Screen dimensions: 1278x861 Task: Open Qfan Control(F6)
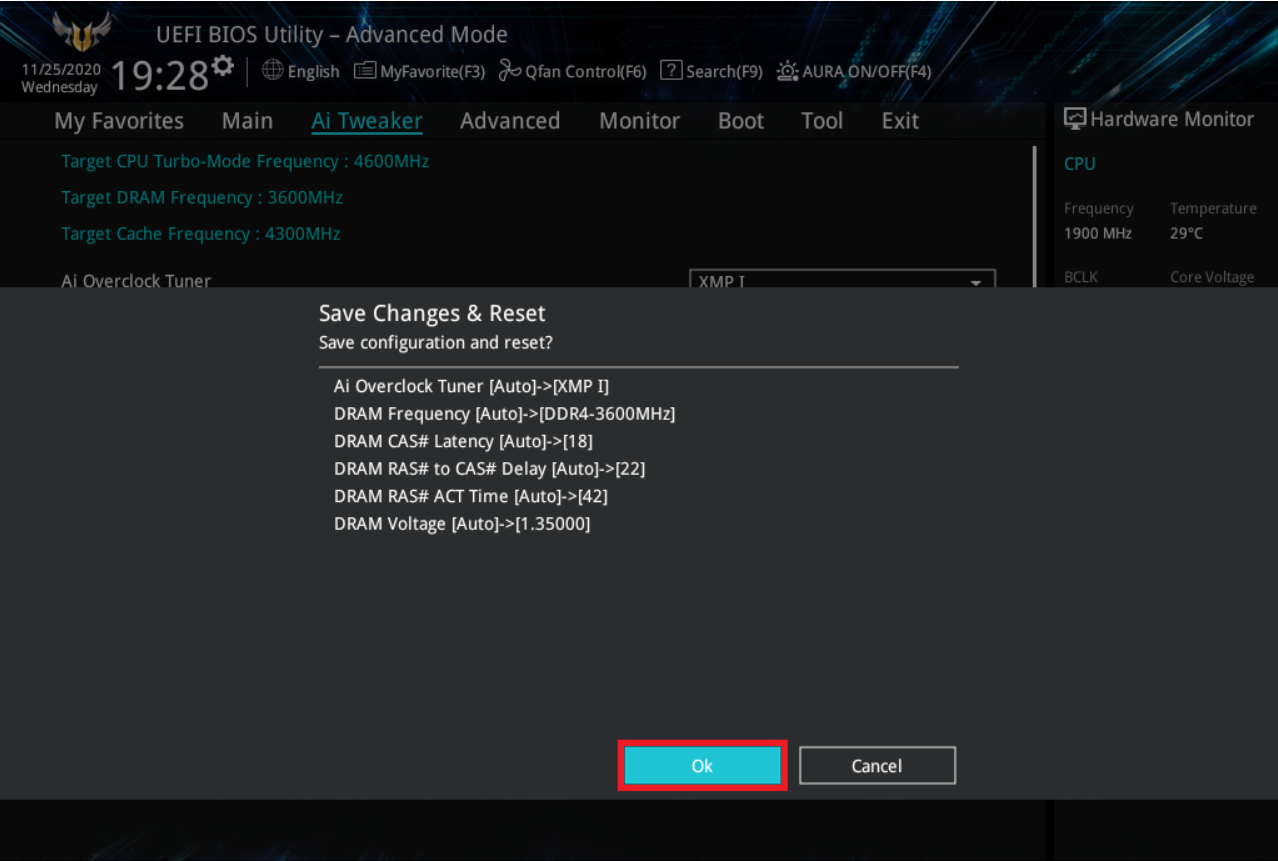point(572,71)
